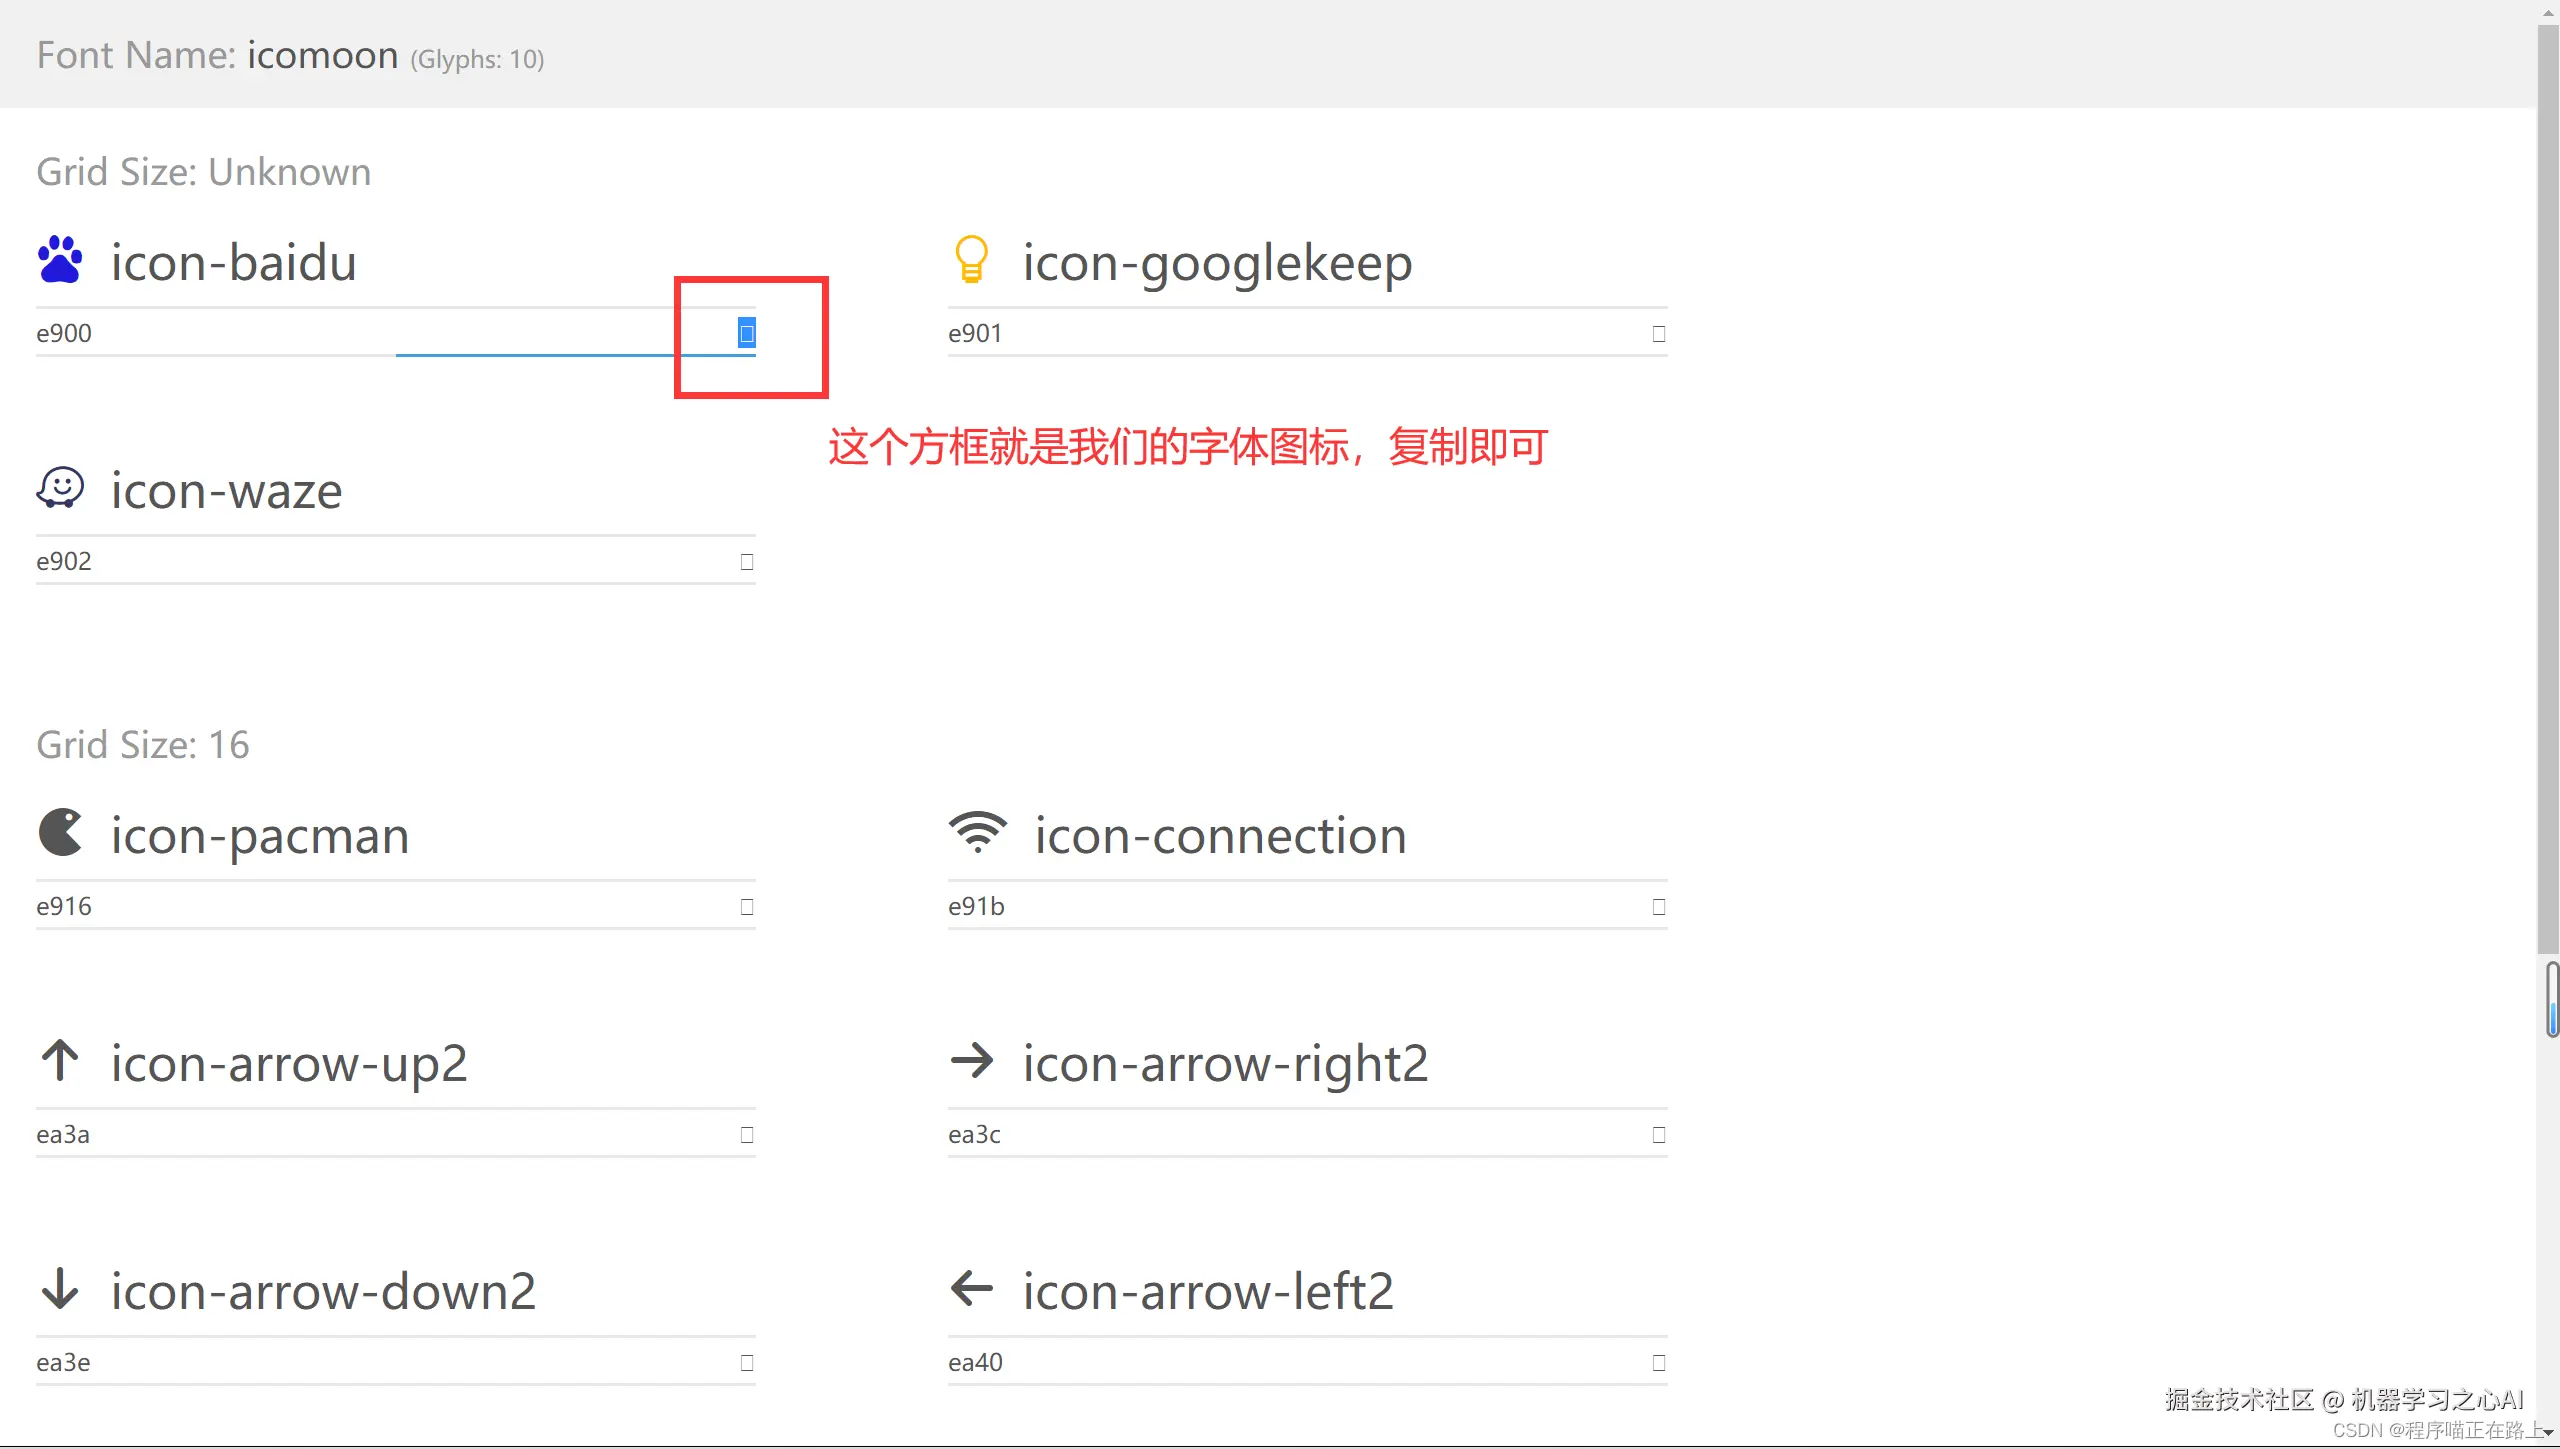Click the icon-waze smiley glyph
This screenshot has height=1449, width=2560.
coord(60,489)
